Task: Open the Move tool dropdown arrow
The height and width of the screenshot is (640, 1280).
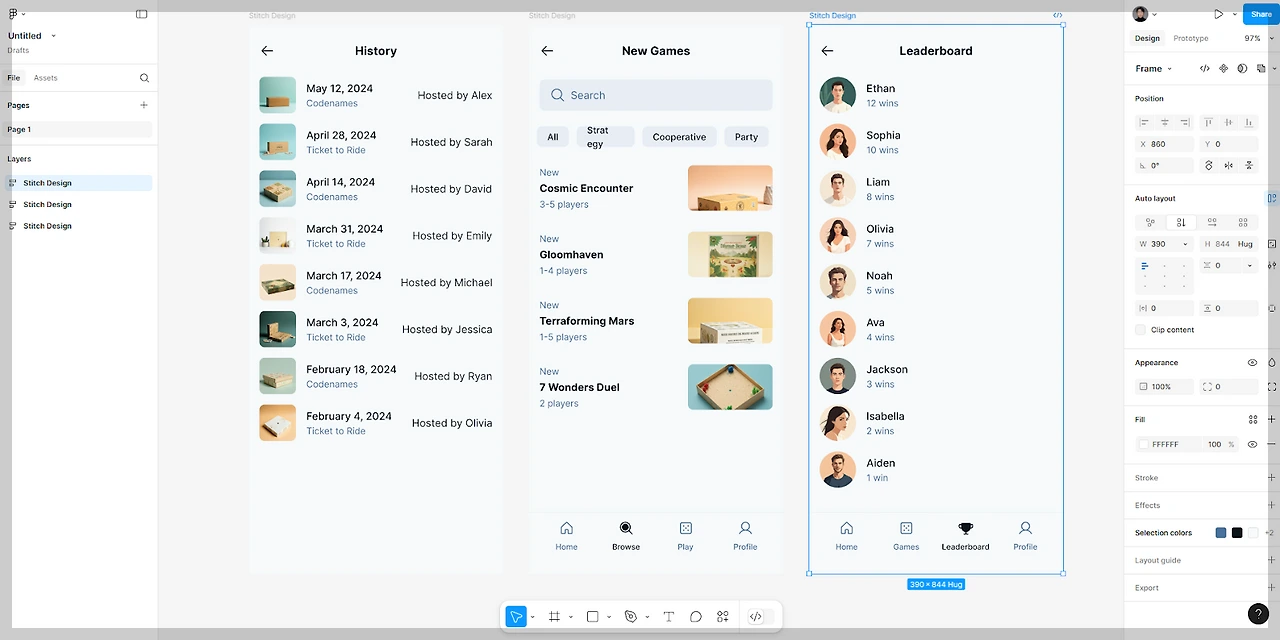Action: point(532,617)
